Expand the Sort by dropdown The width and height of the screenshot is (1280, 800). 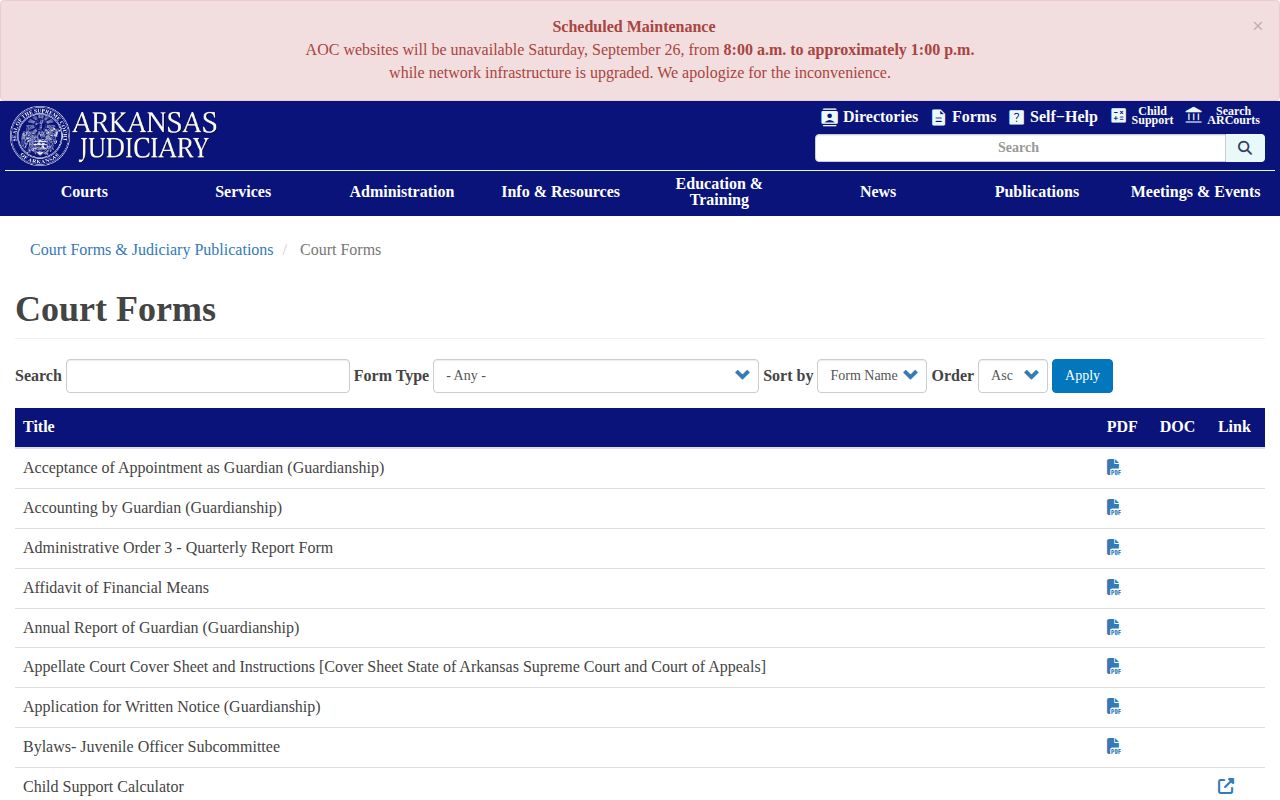872,376
